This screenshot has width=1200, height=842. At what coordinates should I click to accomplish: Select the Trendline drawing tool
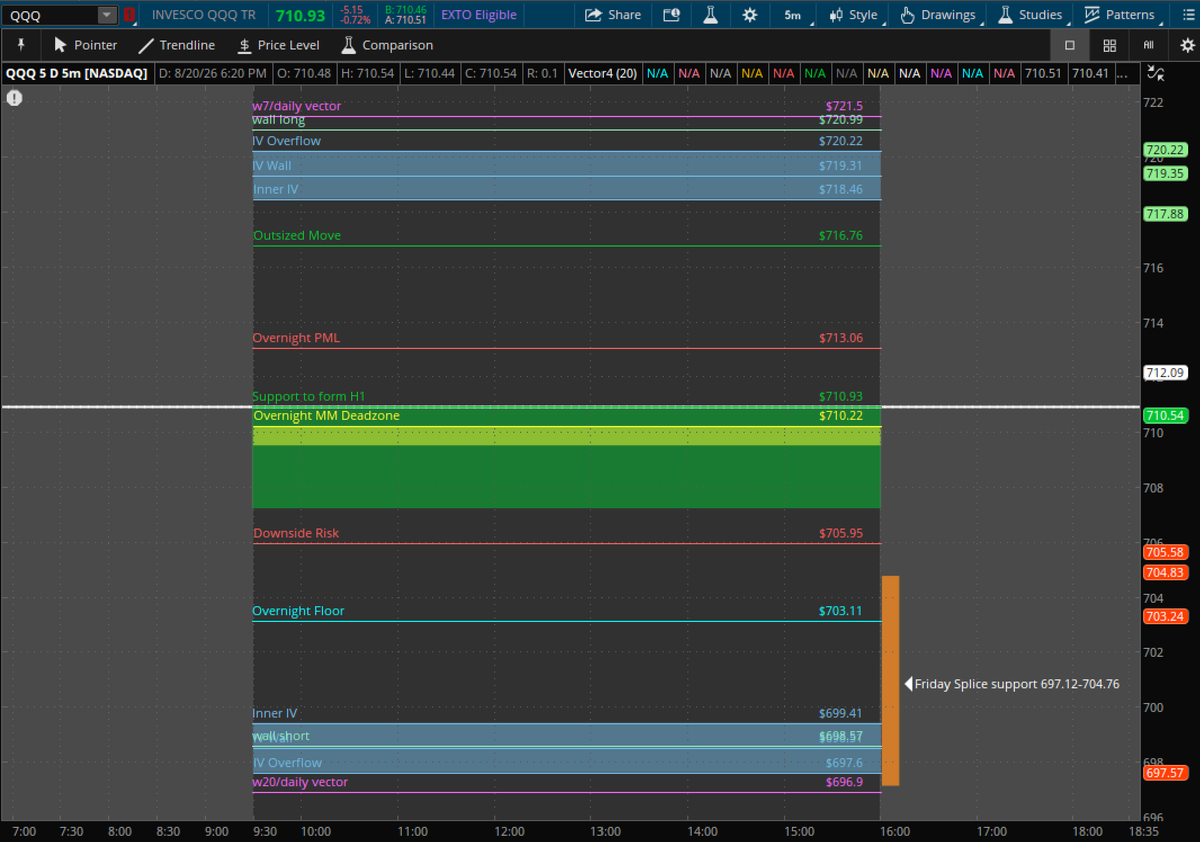[176, 45]
